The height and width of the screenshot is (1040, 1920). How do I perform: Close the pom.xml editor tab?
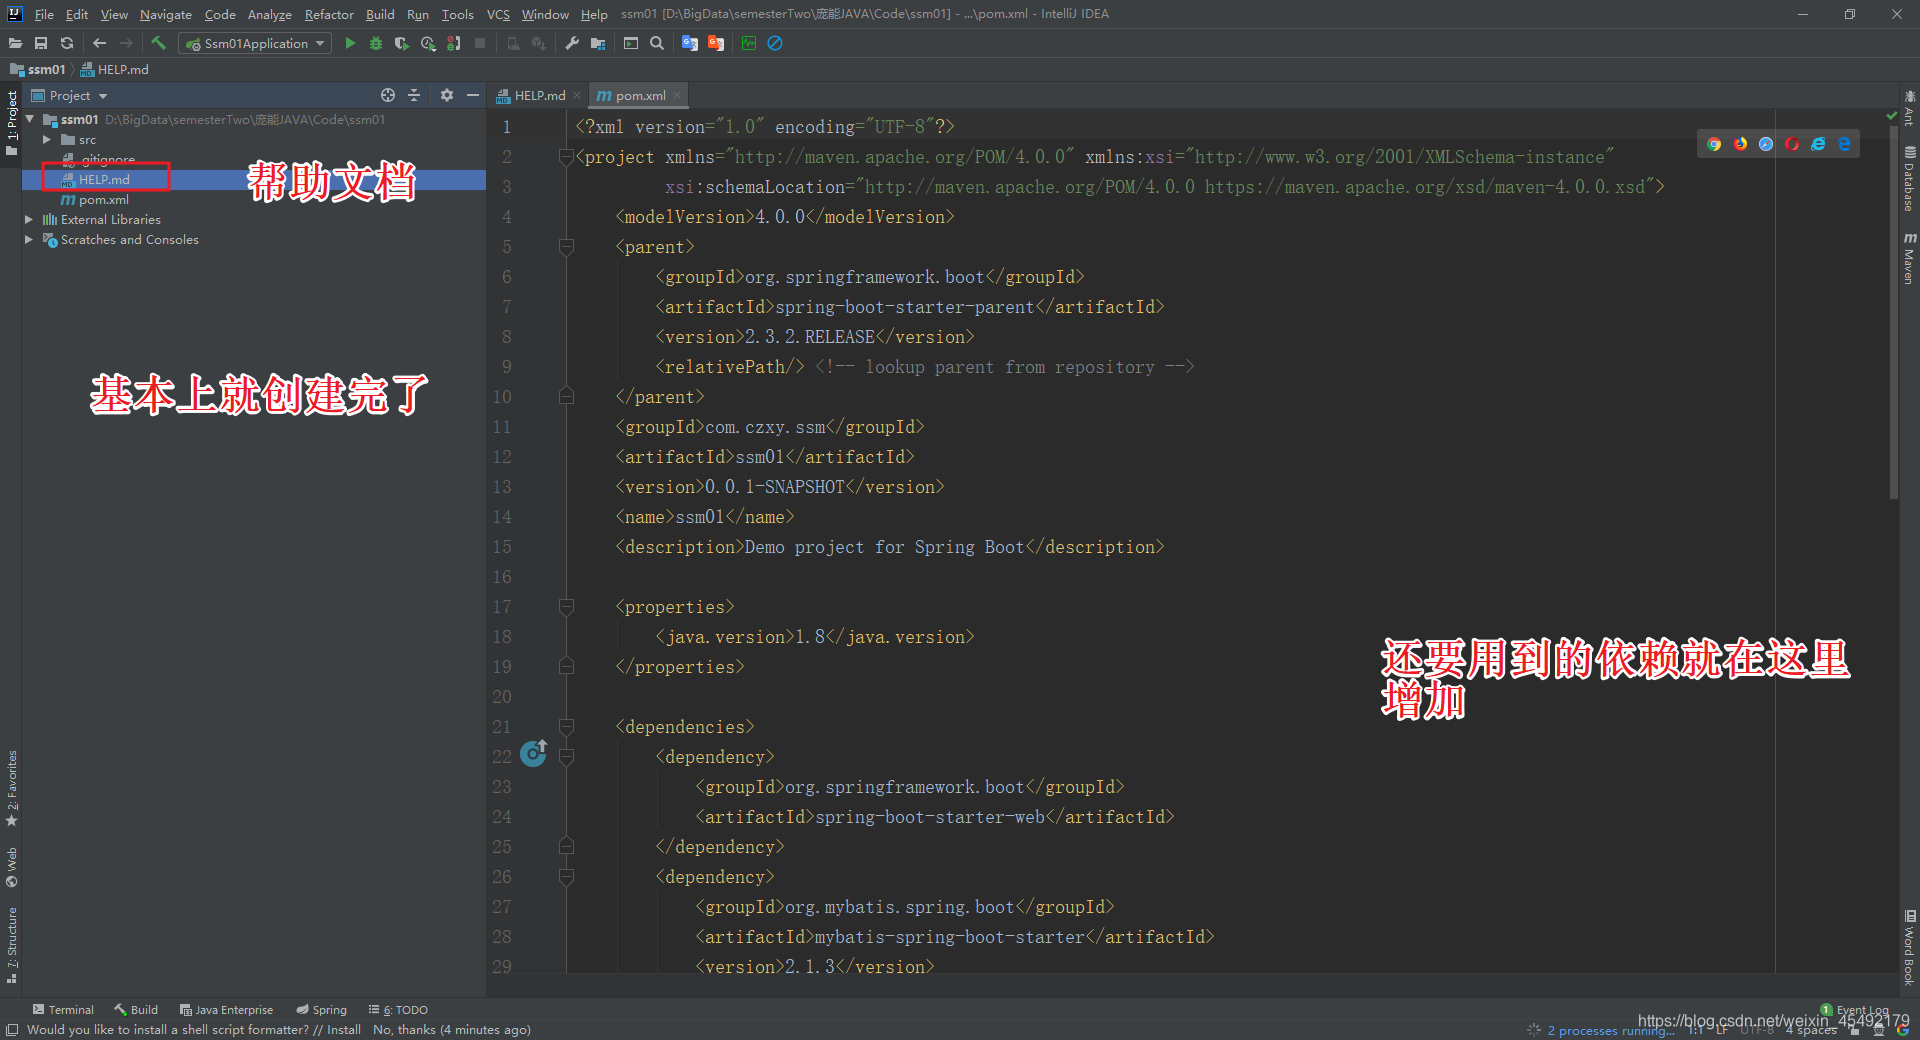(x=677, y=95)
